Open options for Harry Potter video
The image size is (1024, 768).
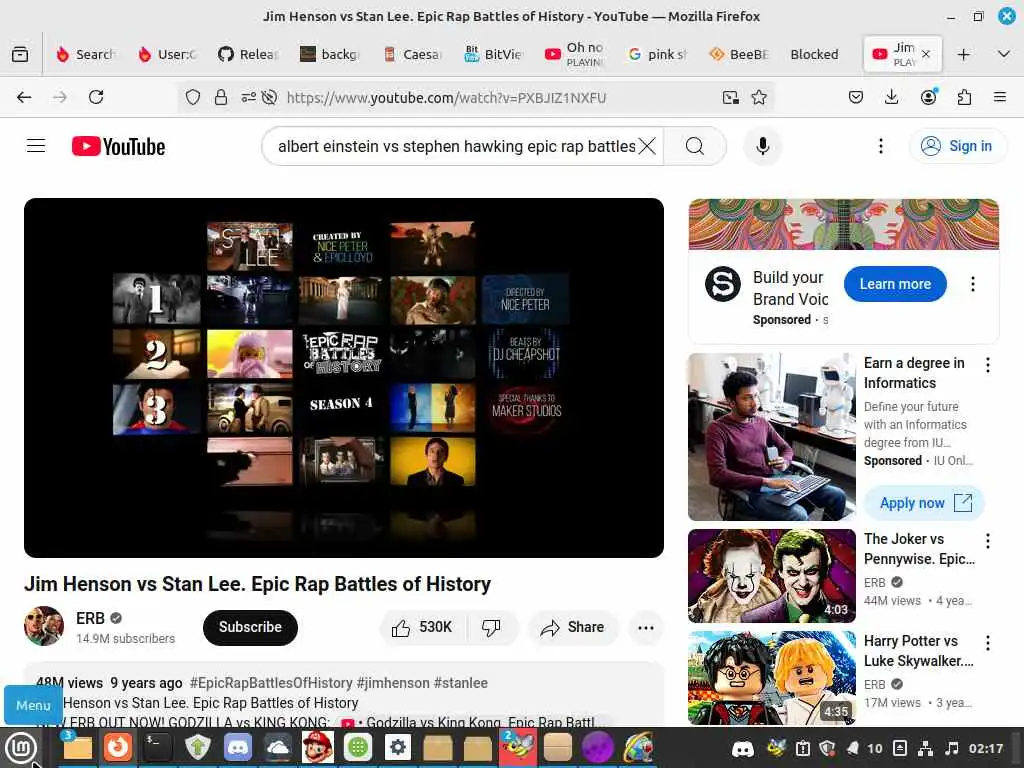click(x=988, y=643)
